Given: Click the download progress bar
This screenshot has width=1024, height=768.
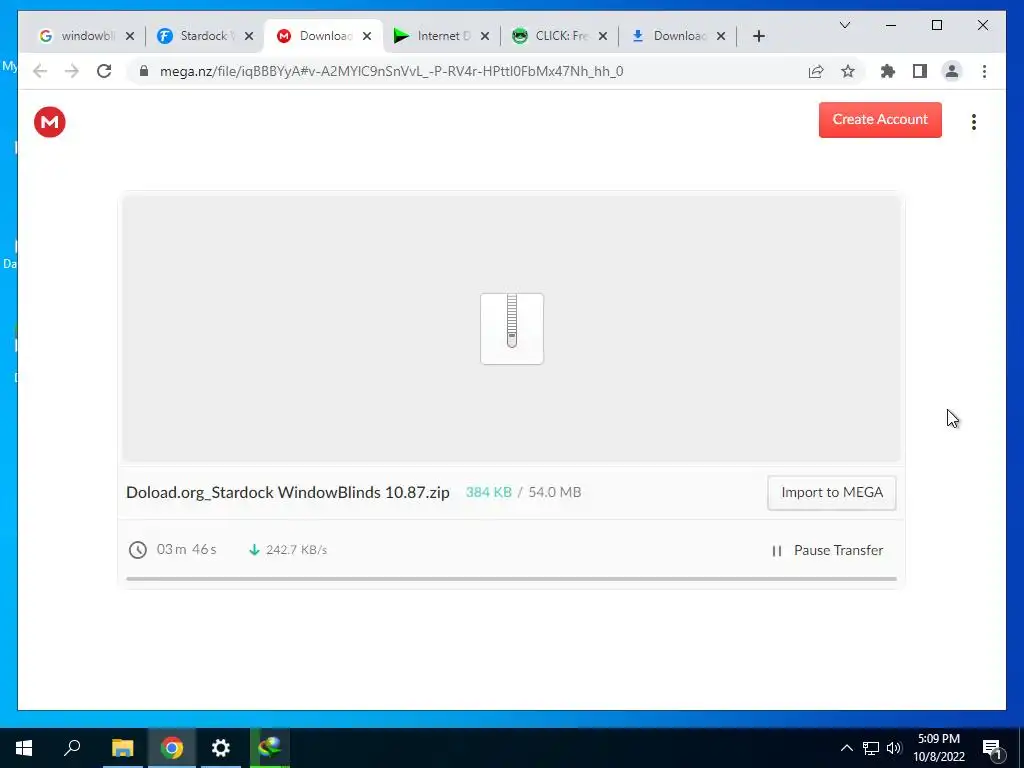Looking at the screenshot, I should click(x=511, y=579).
